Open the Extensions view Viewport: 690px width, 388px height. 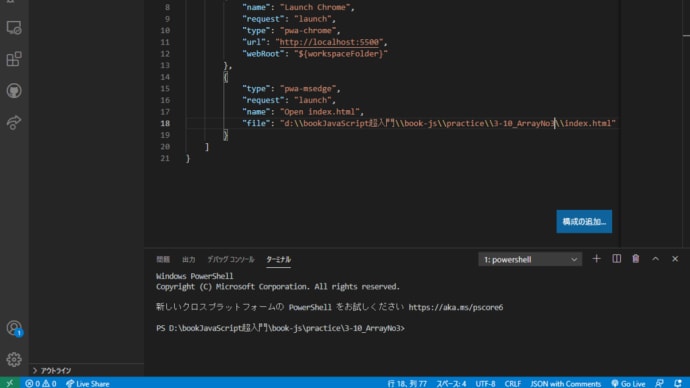pyautogui.click(x=14, y=59)
